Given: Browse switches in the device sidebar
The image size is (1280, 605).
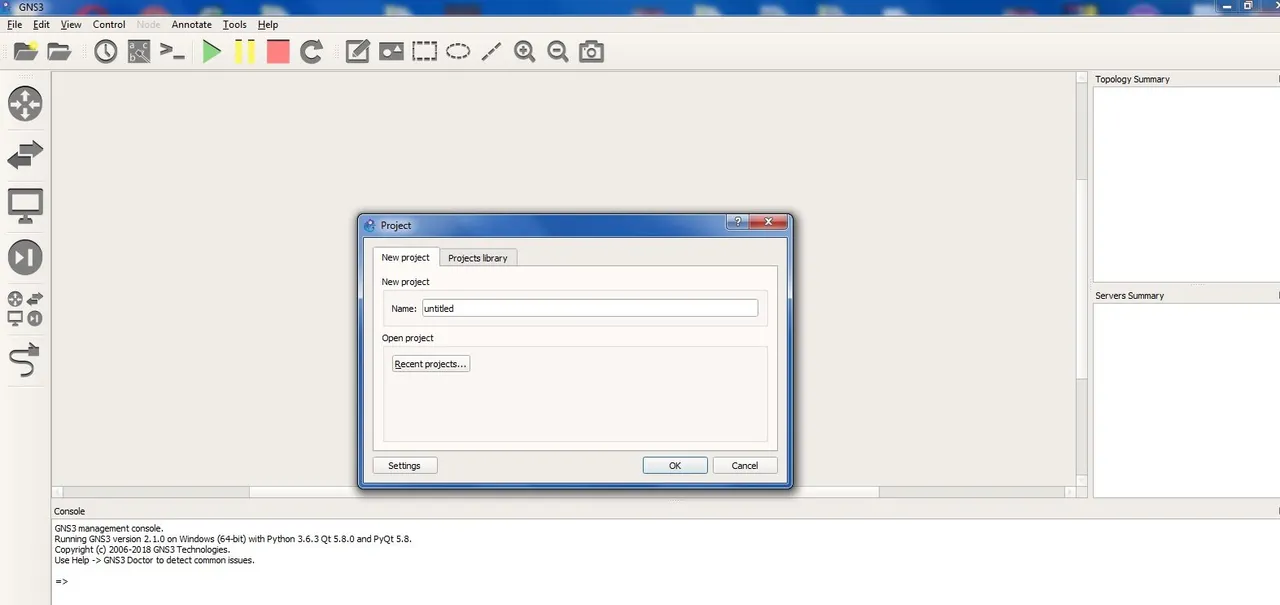Looking at the screenshot, I should pos(25,155).
